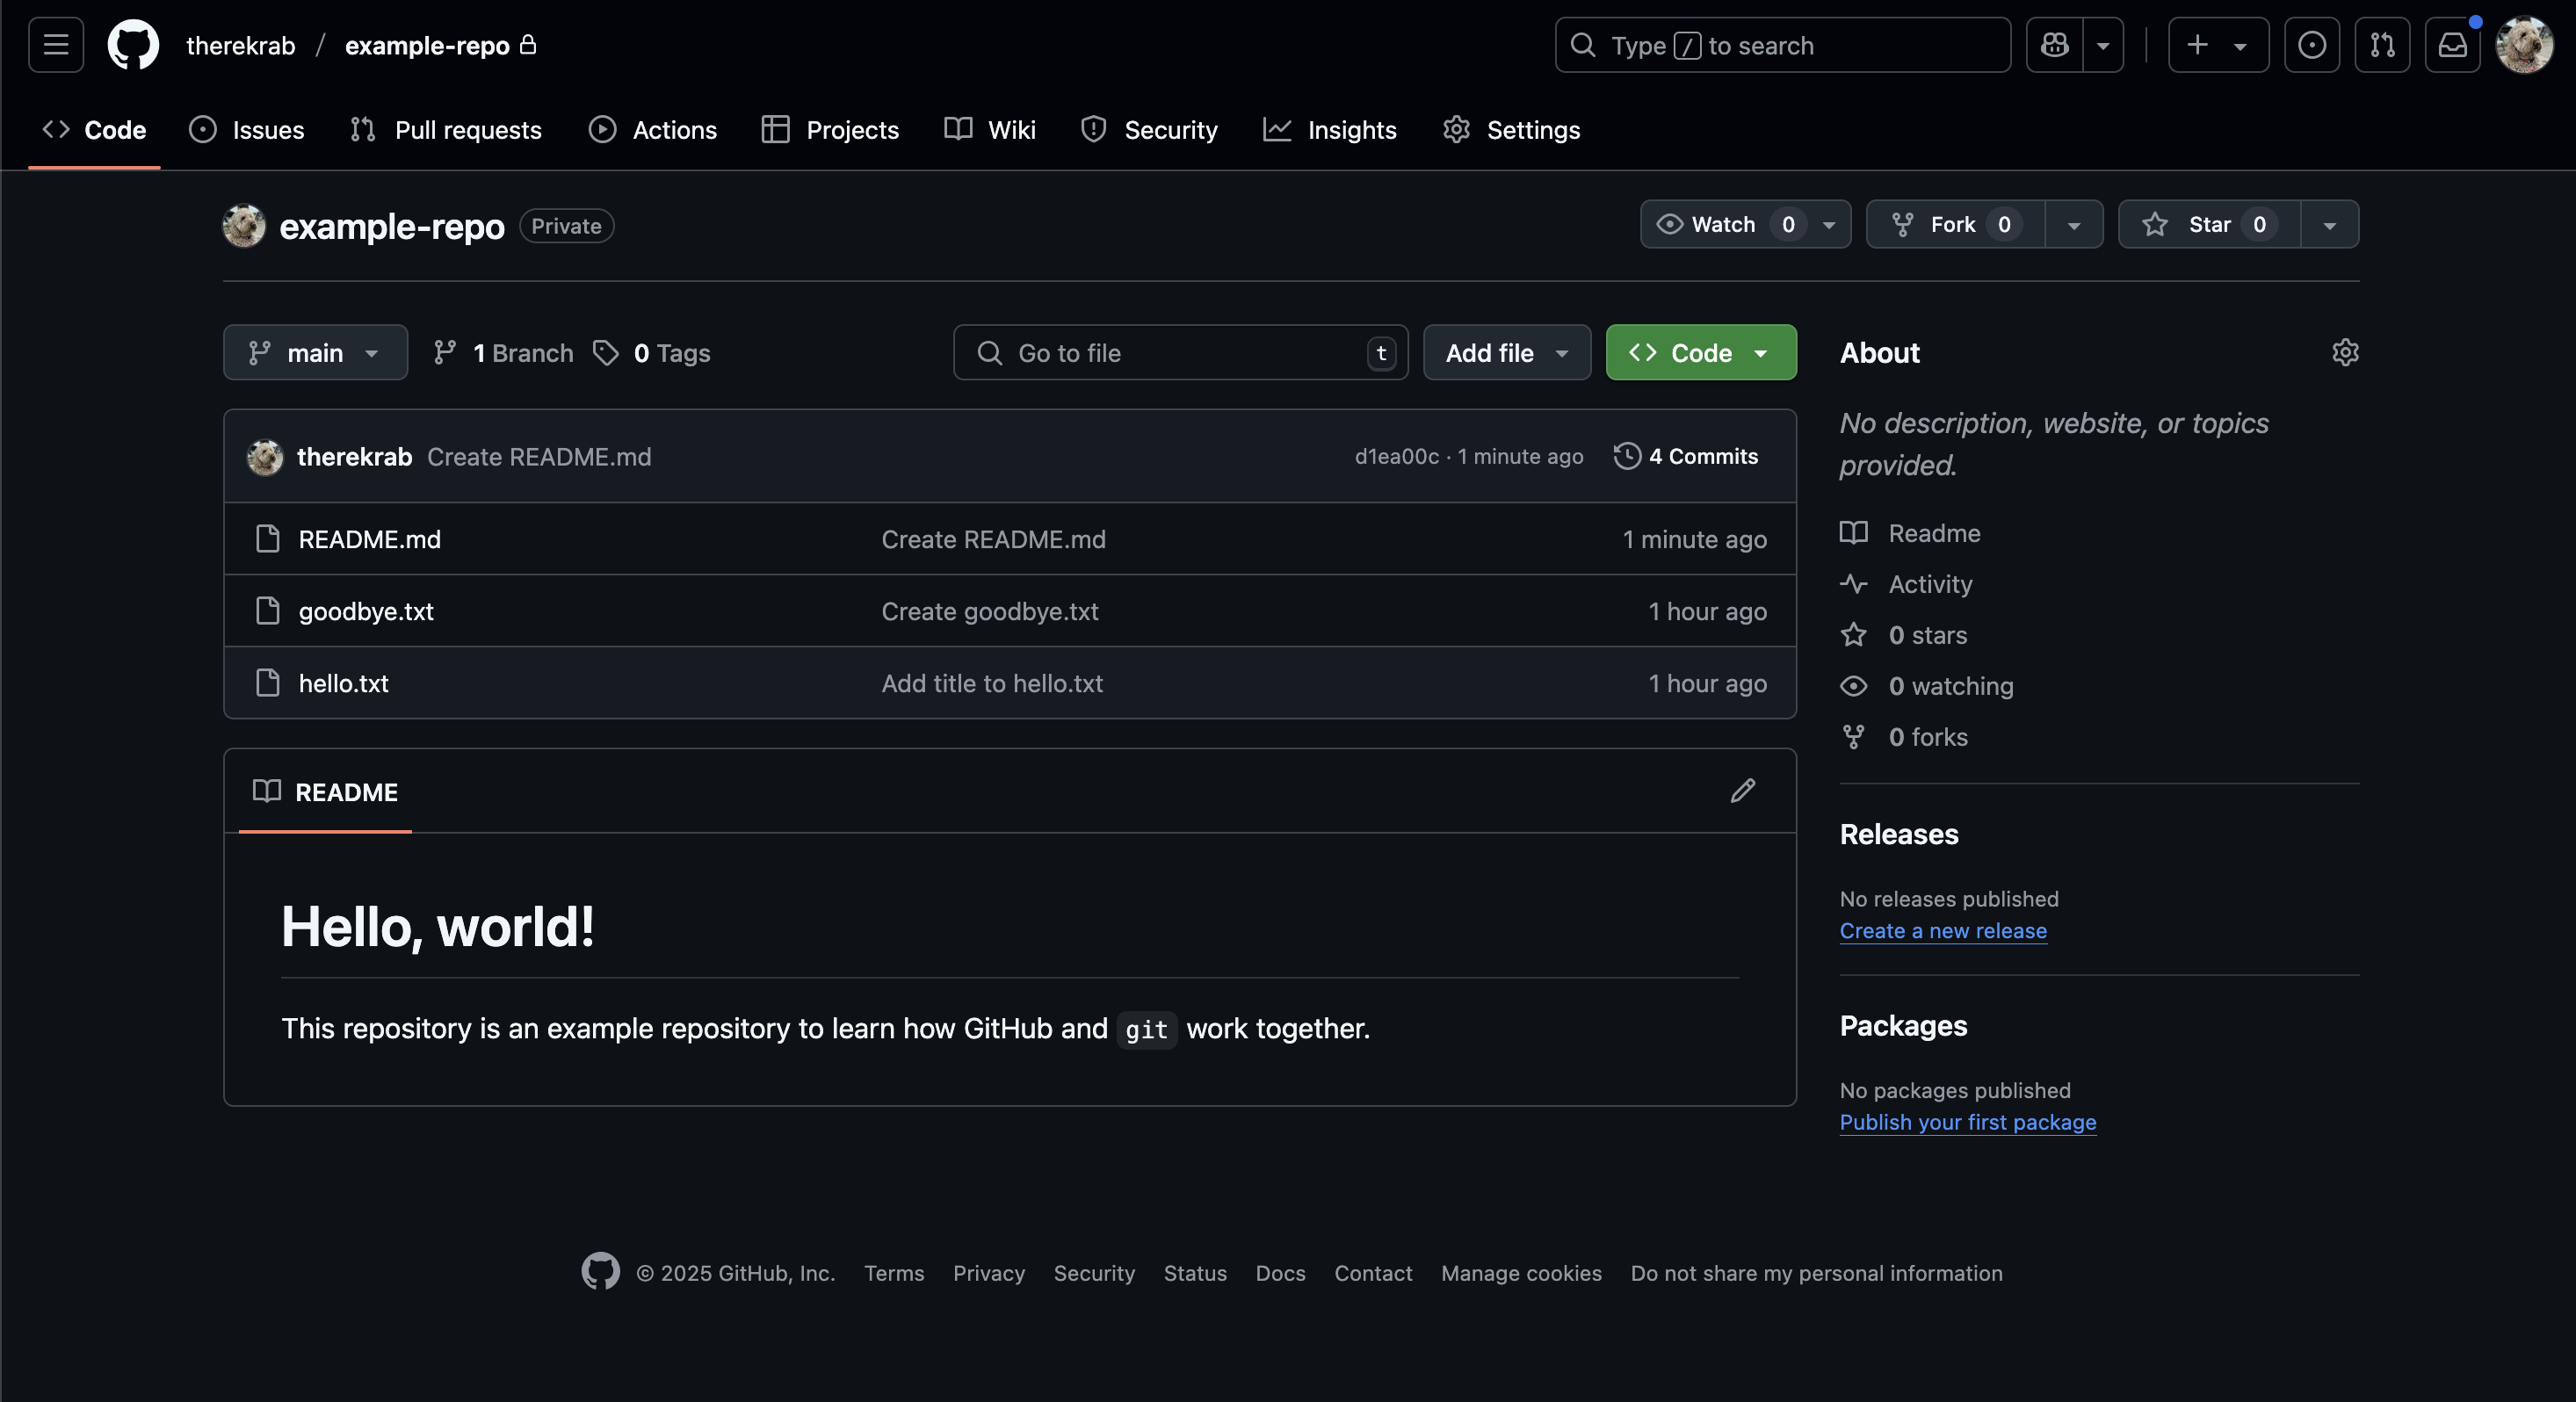2576x1402 pixels.
Task: Expand the Copilot dropdown arrow
Action: coord(2103,45)
